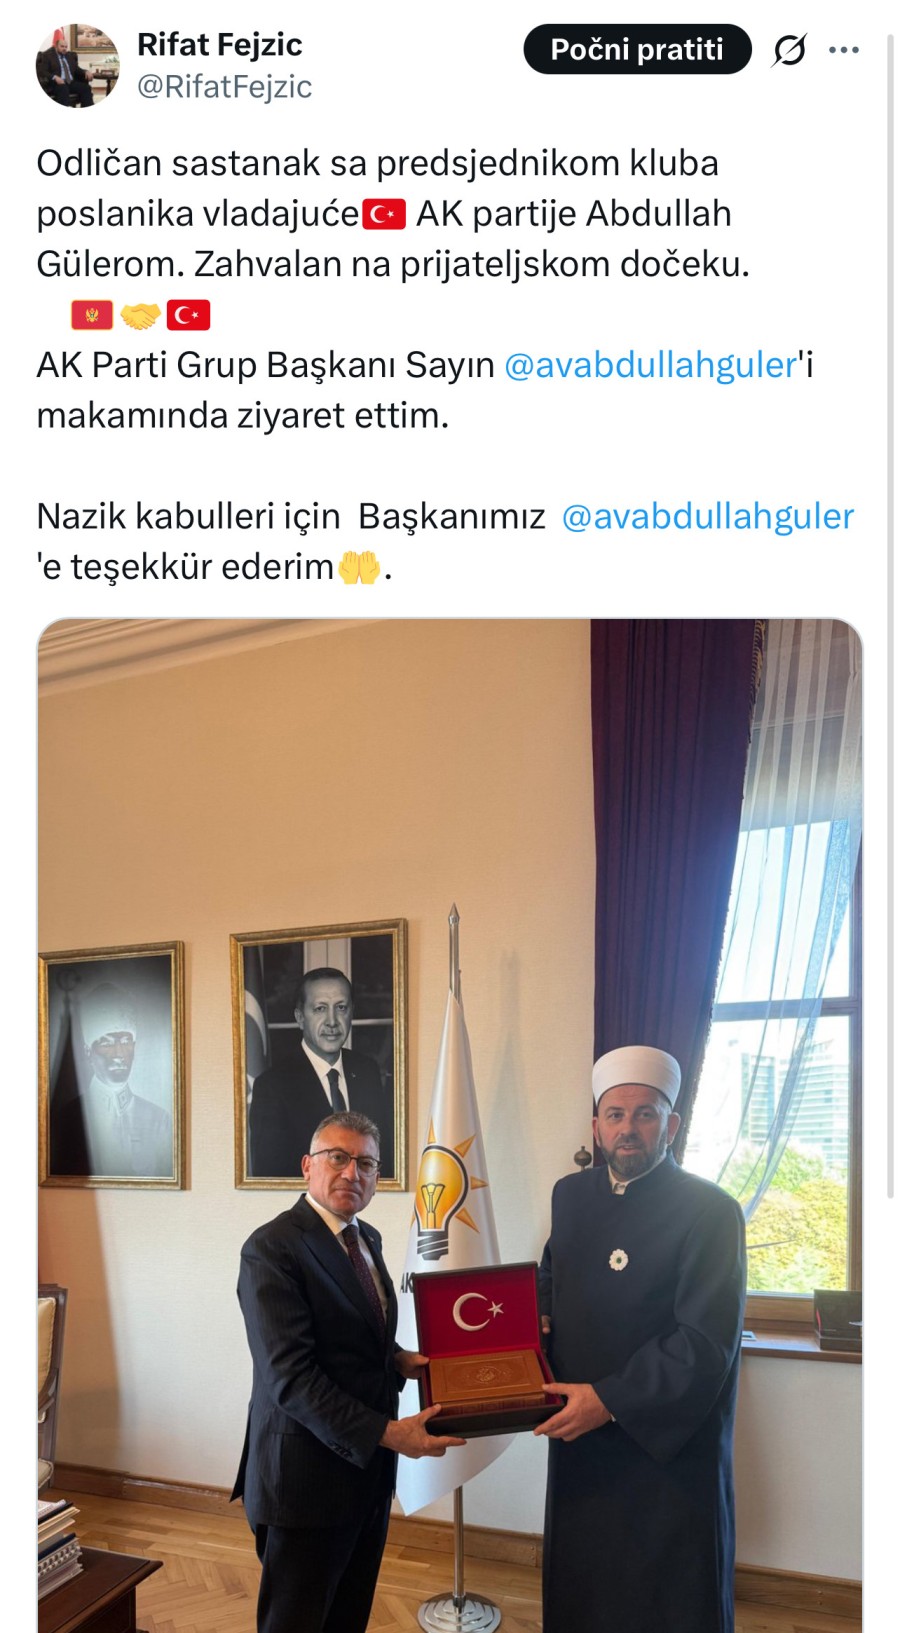Open @avabdullahguler mention after "Başkanımız"

[x=708, y=516]
